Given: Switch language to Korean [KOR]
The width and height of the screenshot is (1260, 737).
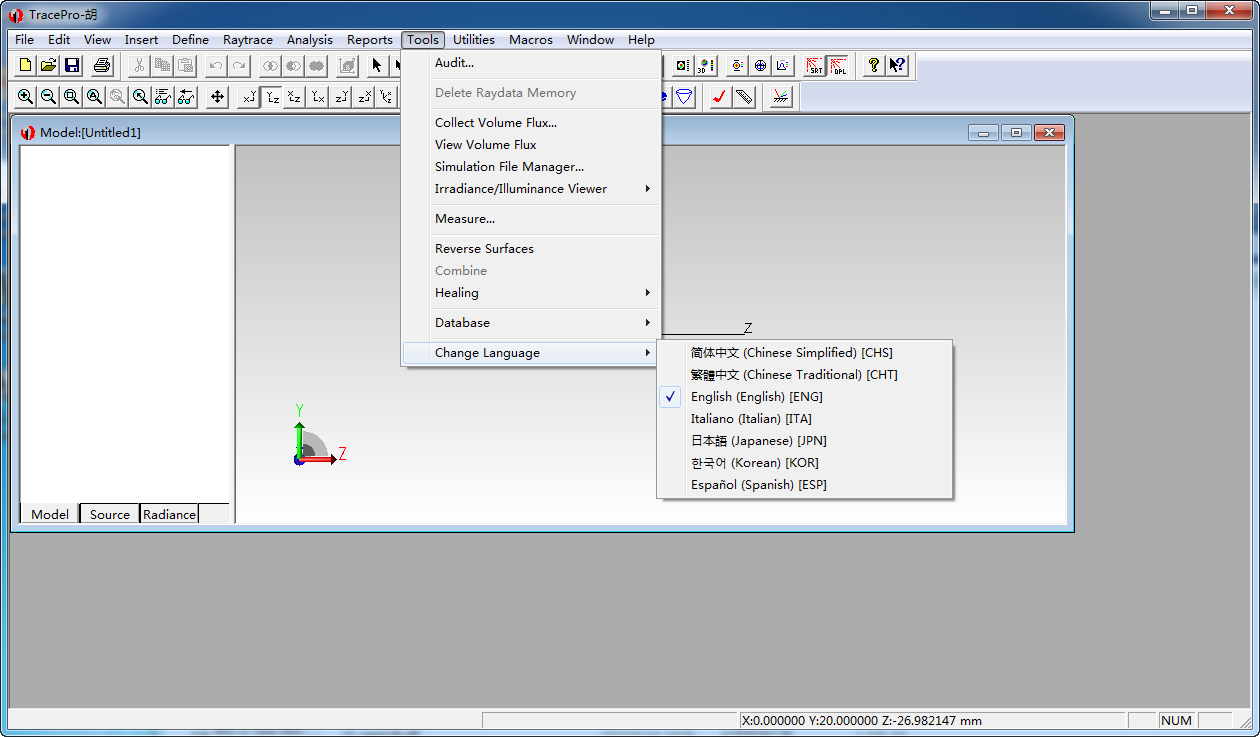Looking at the screenshot, I should click(804, 463).
